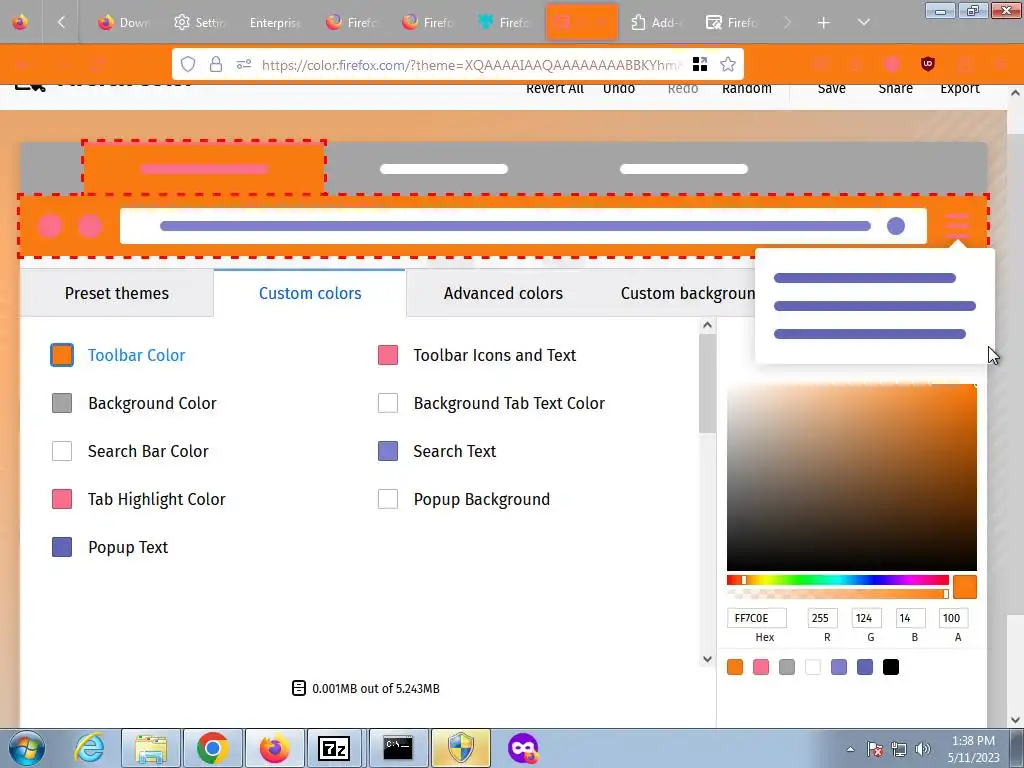Screen dimensions: 1024x768
Task: Click the rainbow hue slider
Action: click(838, 580)
